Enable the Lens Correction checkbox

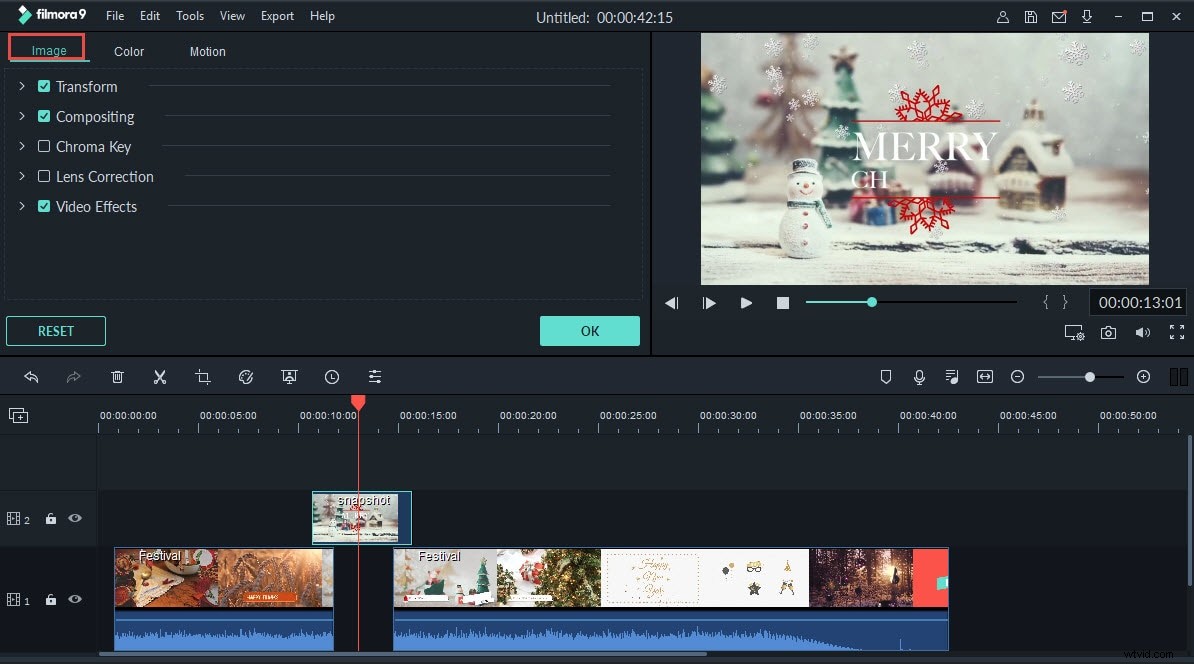pos(43,176)
